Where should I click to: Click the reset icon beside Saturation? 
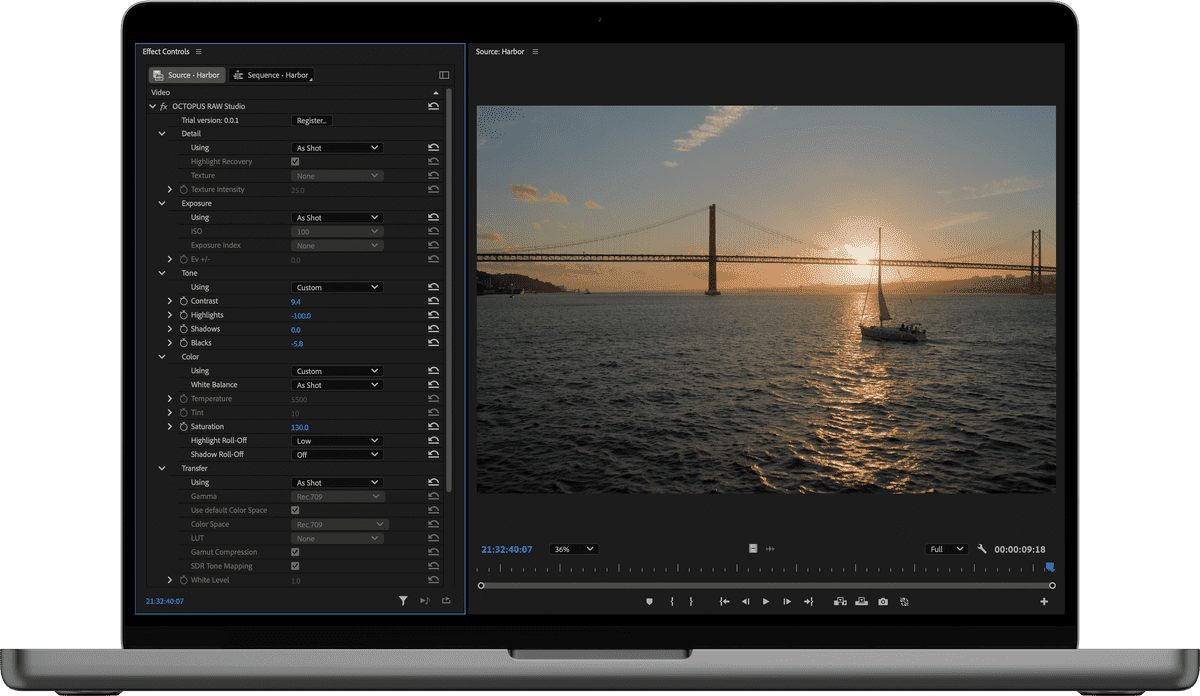[x=433, y=426]
